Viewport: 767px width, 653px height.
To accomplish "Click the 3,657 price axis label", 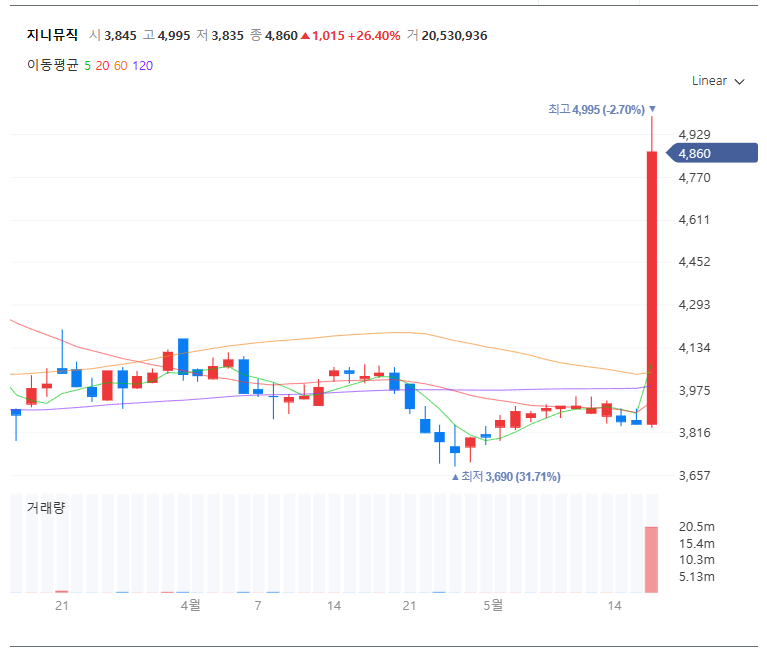I will (694, 475).
